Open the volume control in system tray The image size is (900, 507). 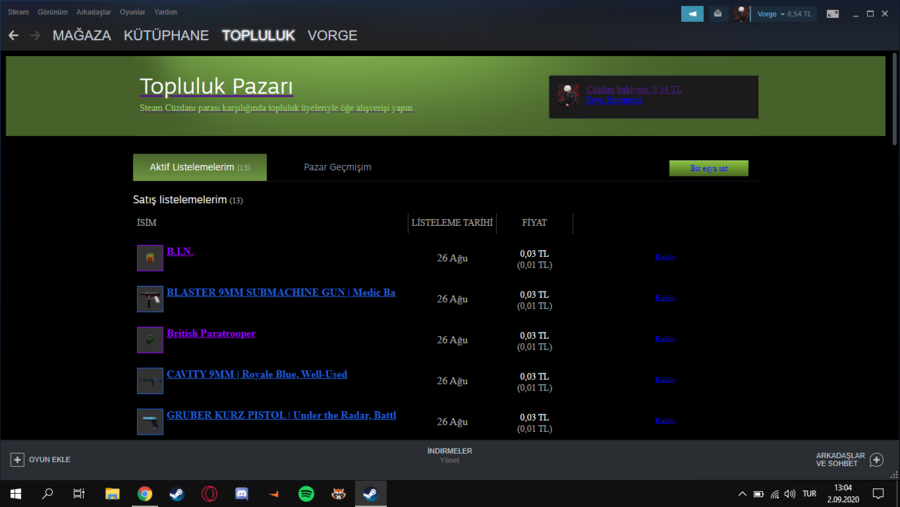[x=790, y=494]
